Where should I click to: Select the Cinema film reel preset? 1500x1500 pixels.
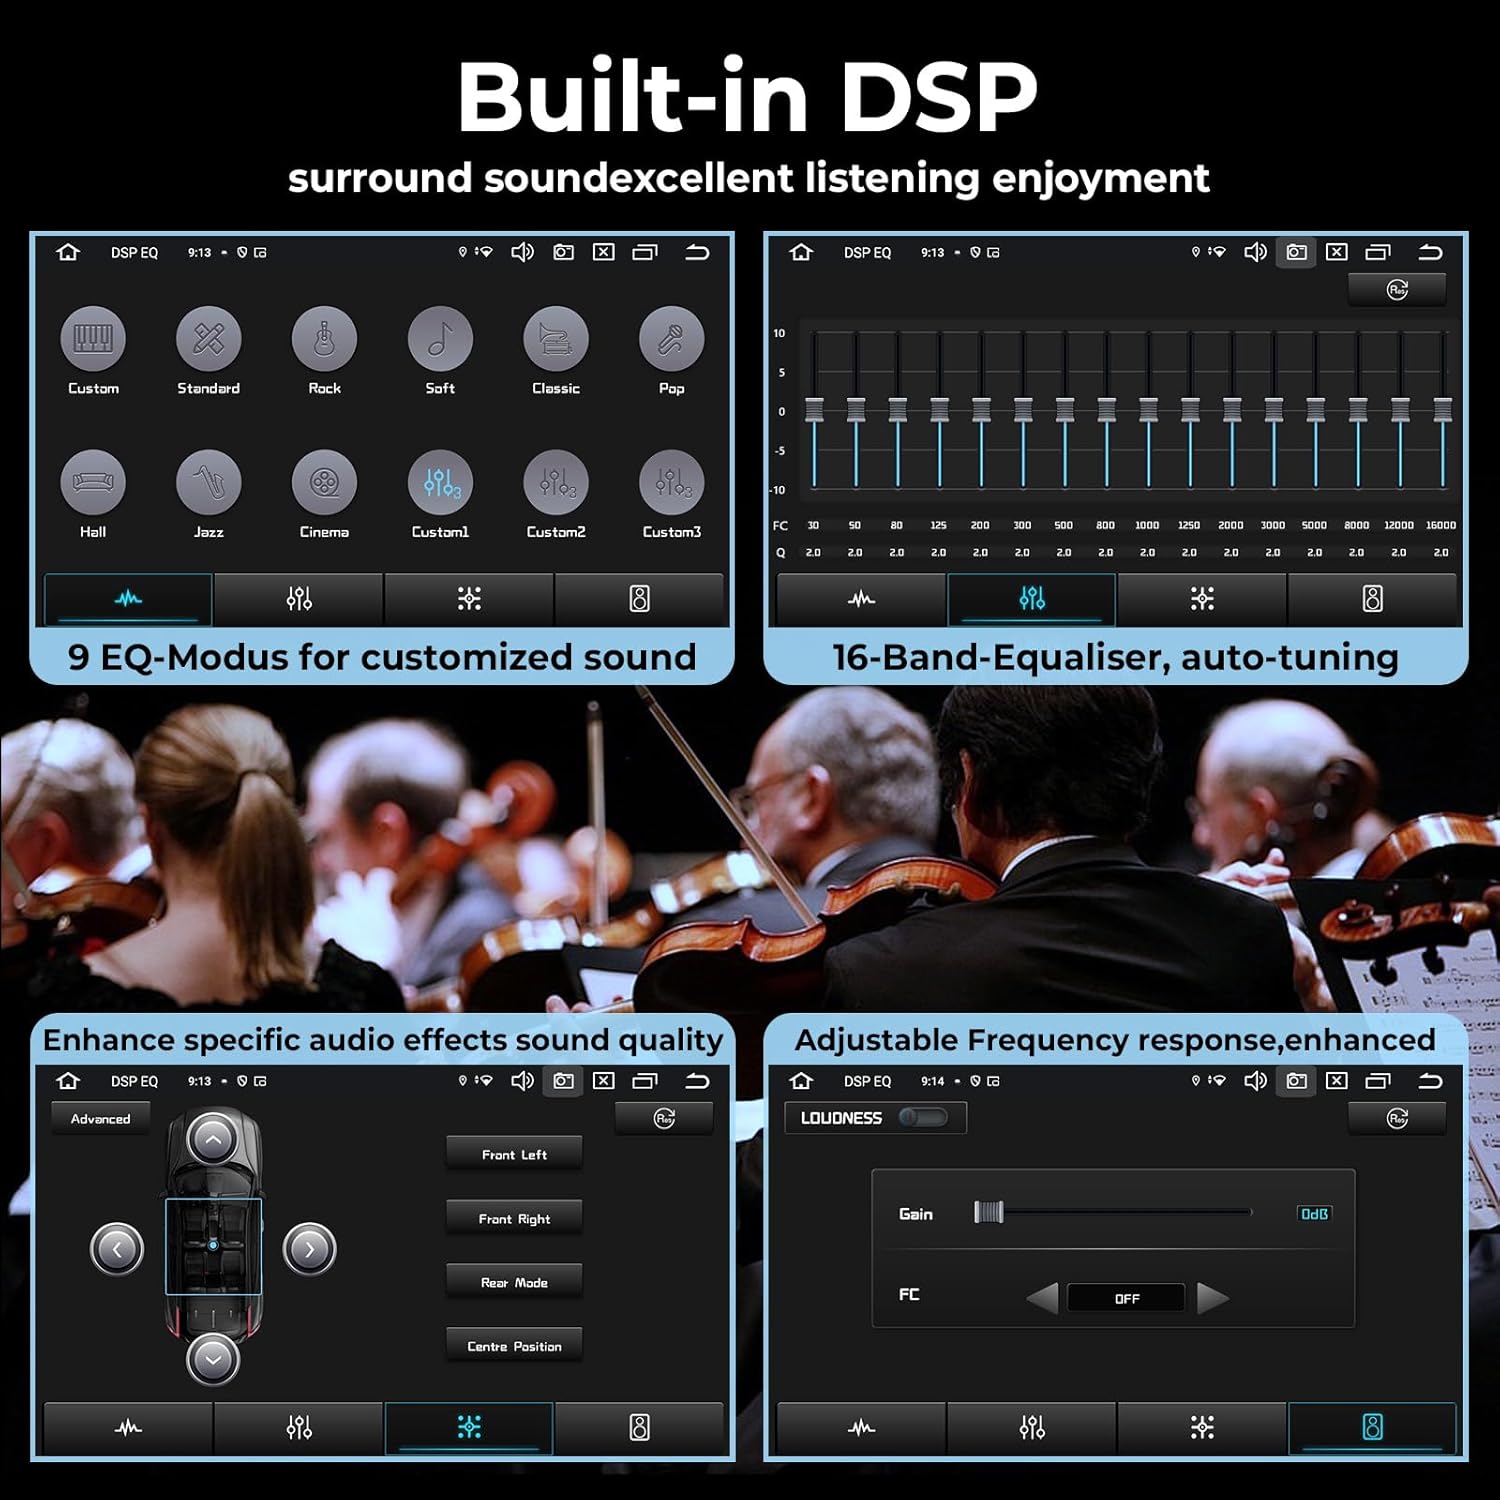(324, 483)
